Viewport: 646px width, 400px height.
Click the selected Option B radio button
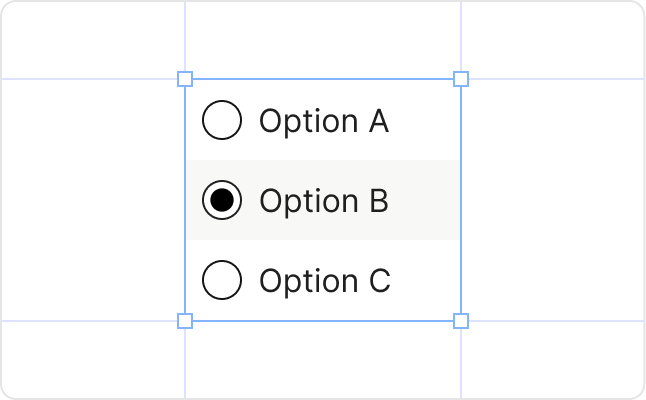click(222, 201)
